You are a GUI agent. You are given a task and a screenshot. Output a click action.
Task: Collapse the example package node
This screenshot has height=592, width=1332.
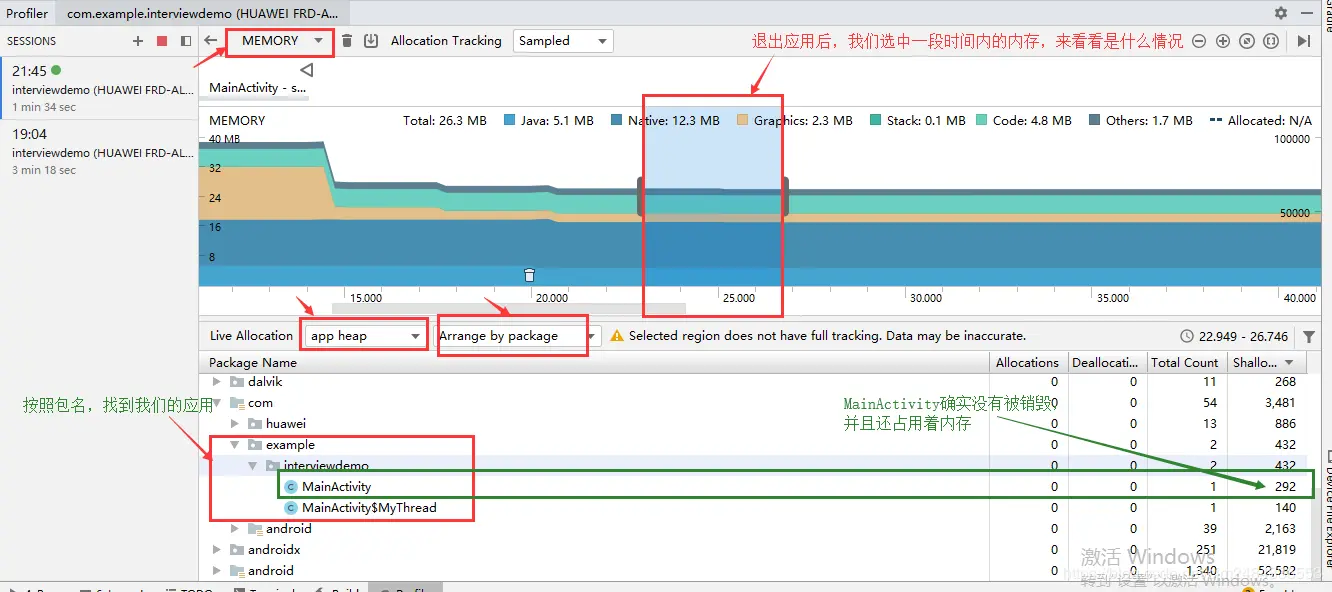(x=235, y=445)
